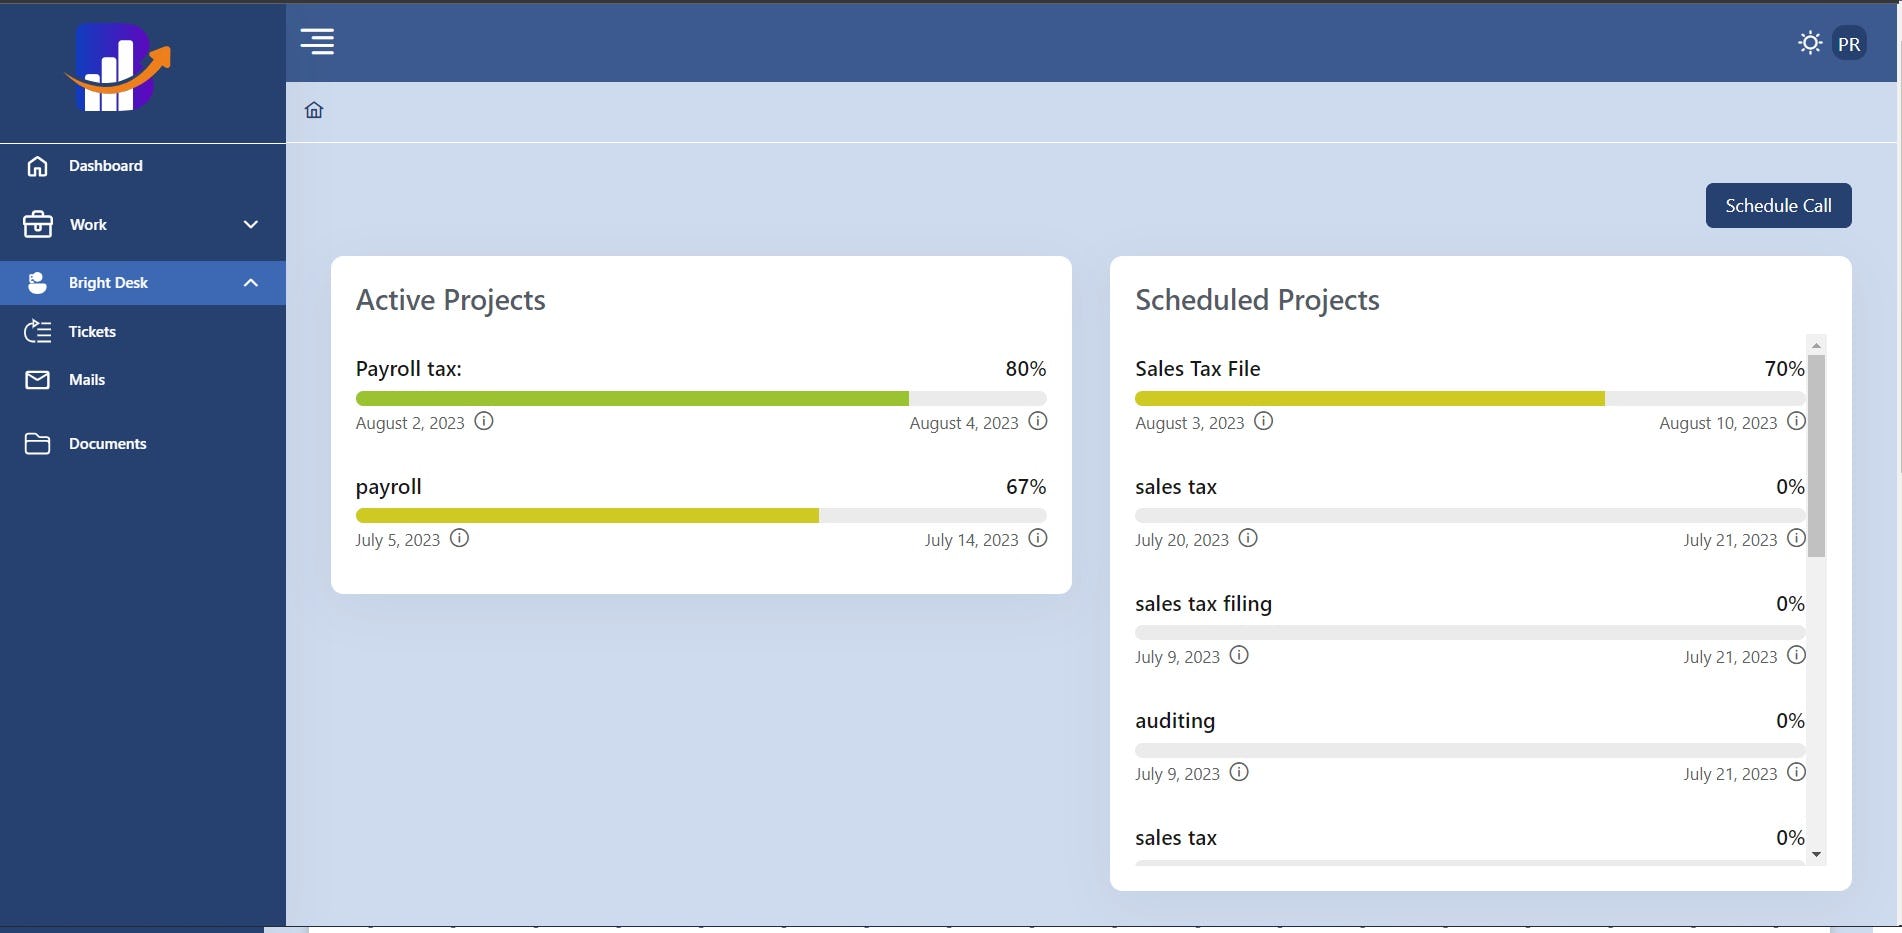Collapse the Bright Desk section

251,283
